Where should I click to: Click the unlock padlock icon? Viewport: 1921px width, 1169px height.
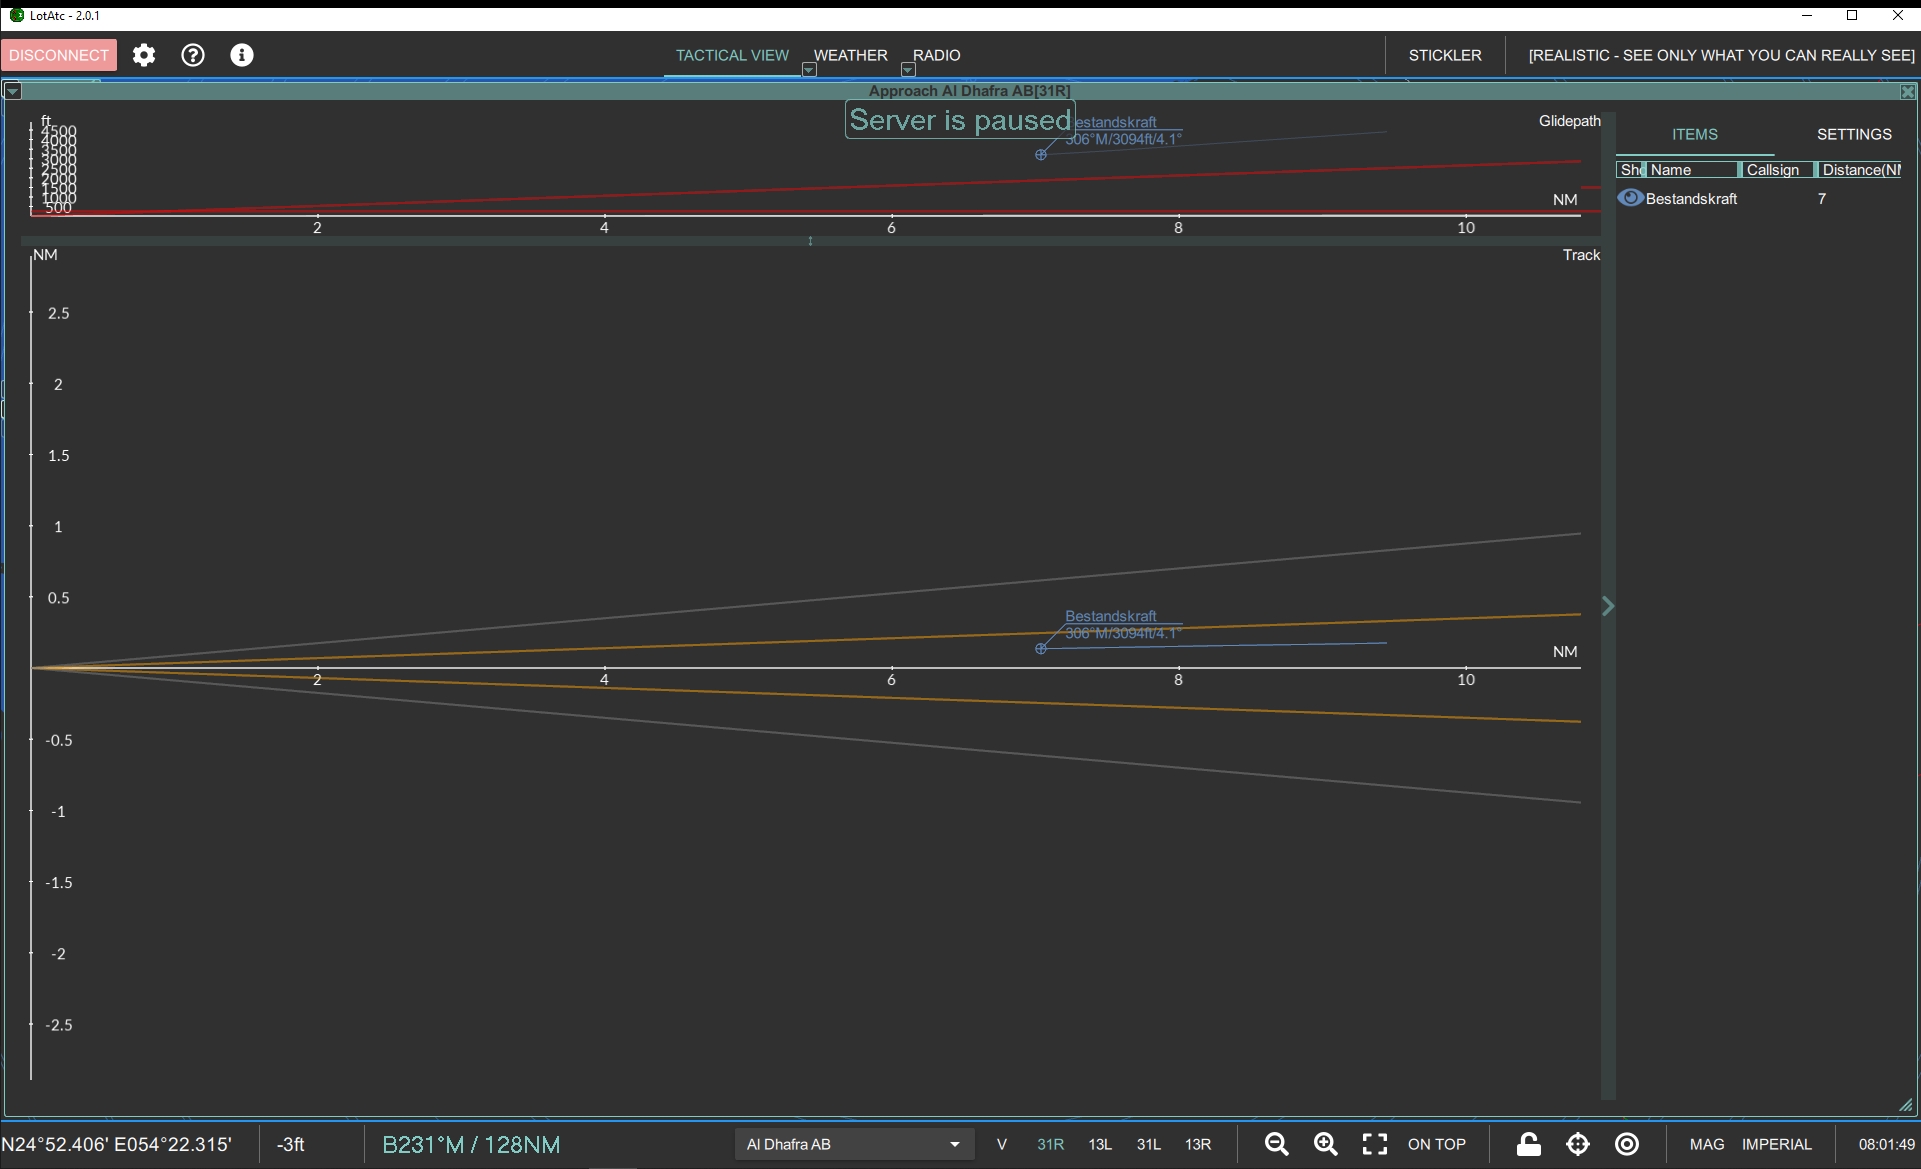(1528, 1144)
